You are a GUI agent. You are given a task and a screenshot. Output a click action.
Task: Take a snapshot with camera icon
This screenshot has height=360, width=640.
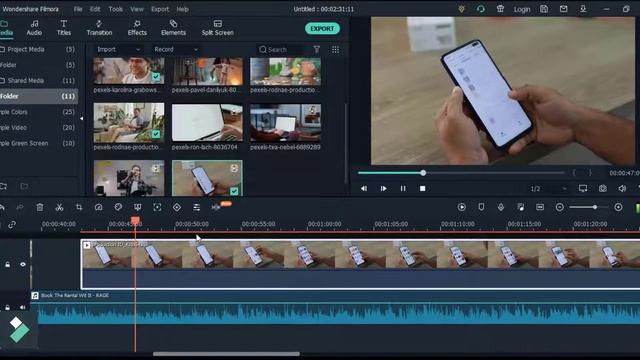(x=602, y=188)
